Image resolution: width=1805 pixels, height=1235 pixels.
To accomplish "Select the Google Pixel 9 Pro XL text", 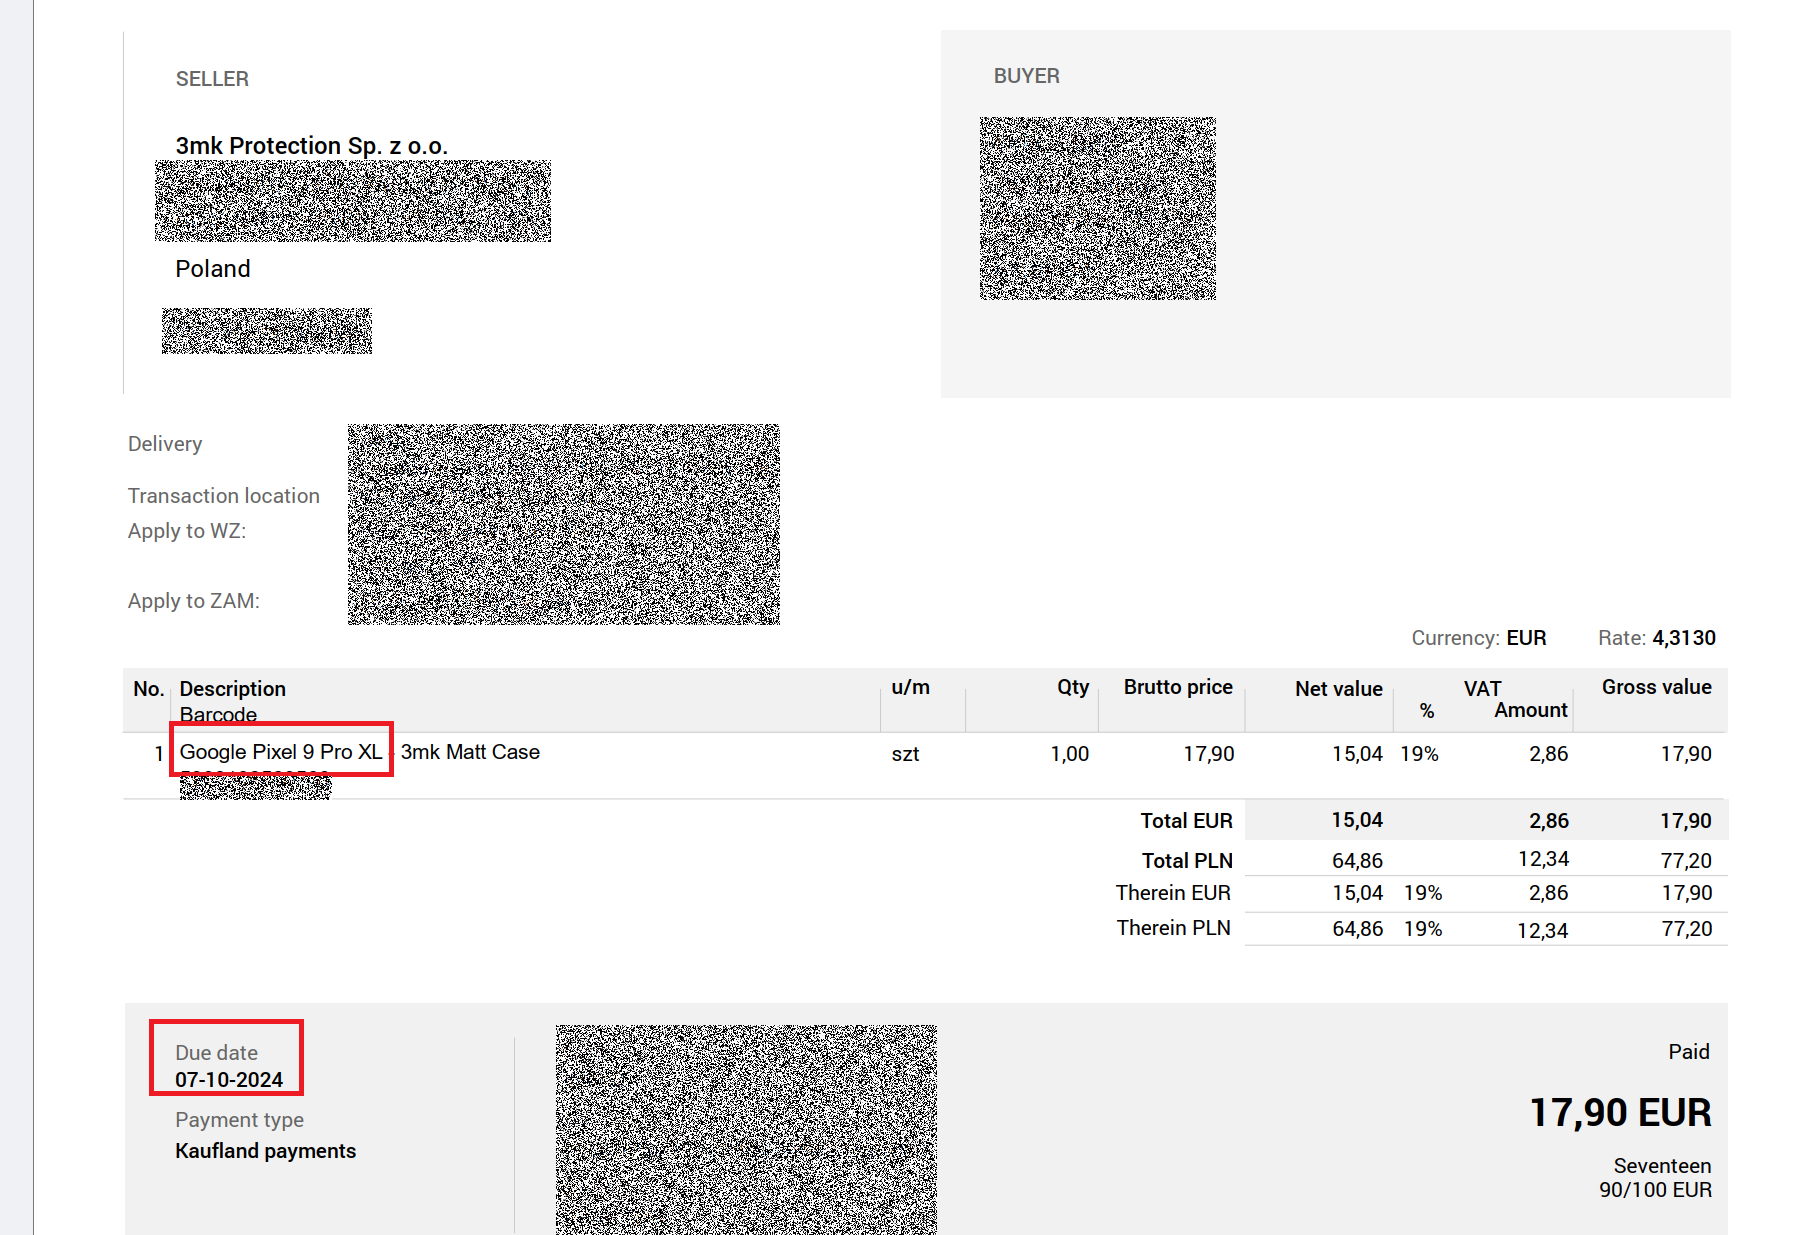I will click(281, 752).
